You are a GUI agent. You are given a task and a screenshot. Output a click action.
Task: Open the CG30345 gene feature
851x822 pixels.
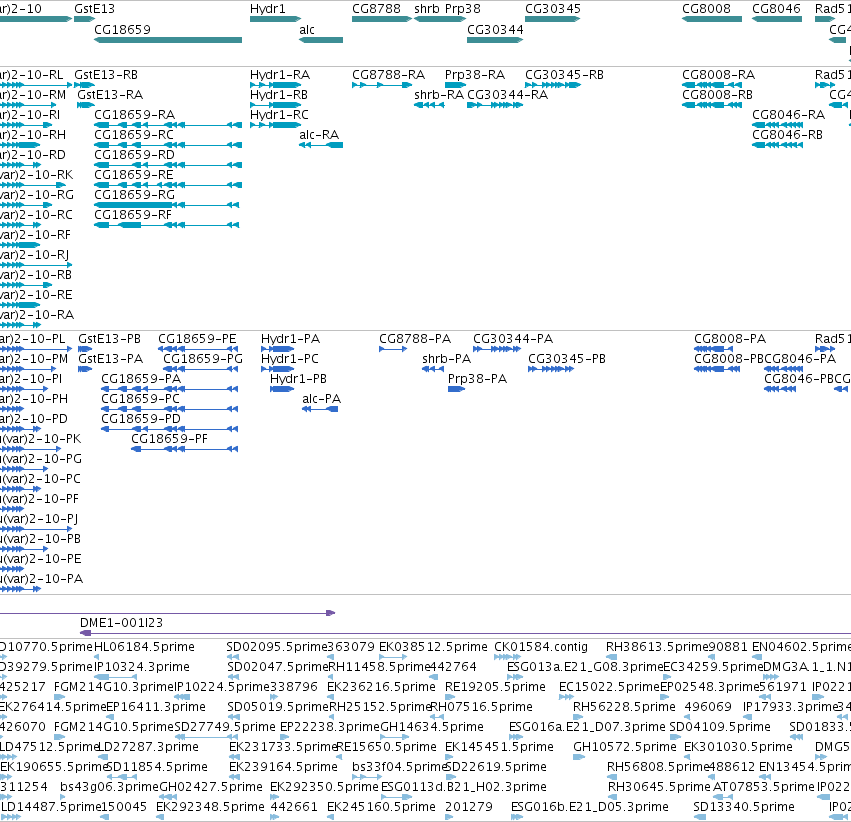552,19
